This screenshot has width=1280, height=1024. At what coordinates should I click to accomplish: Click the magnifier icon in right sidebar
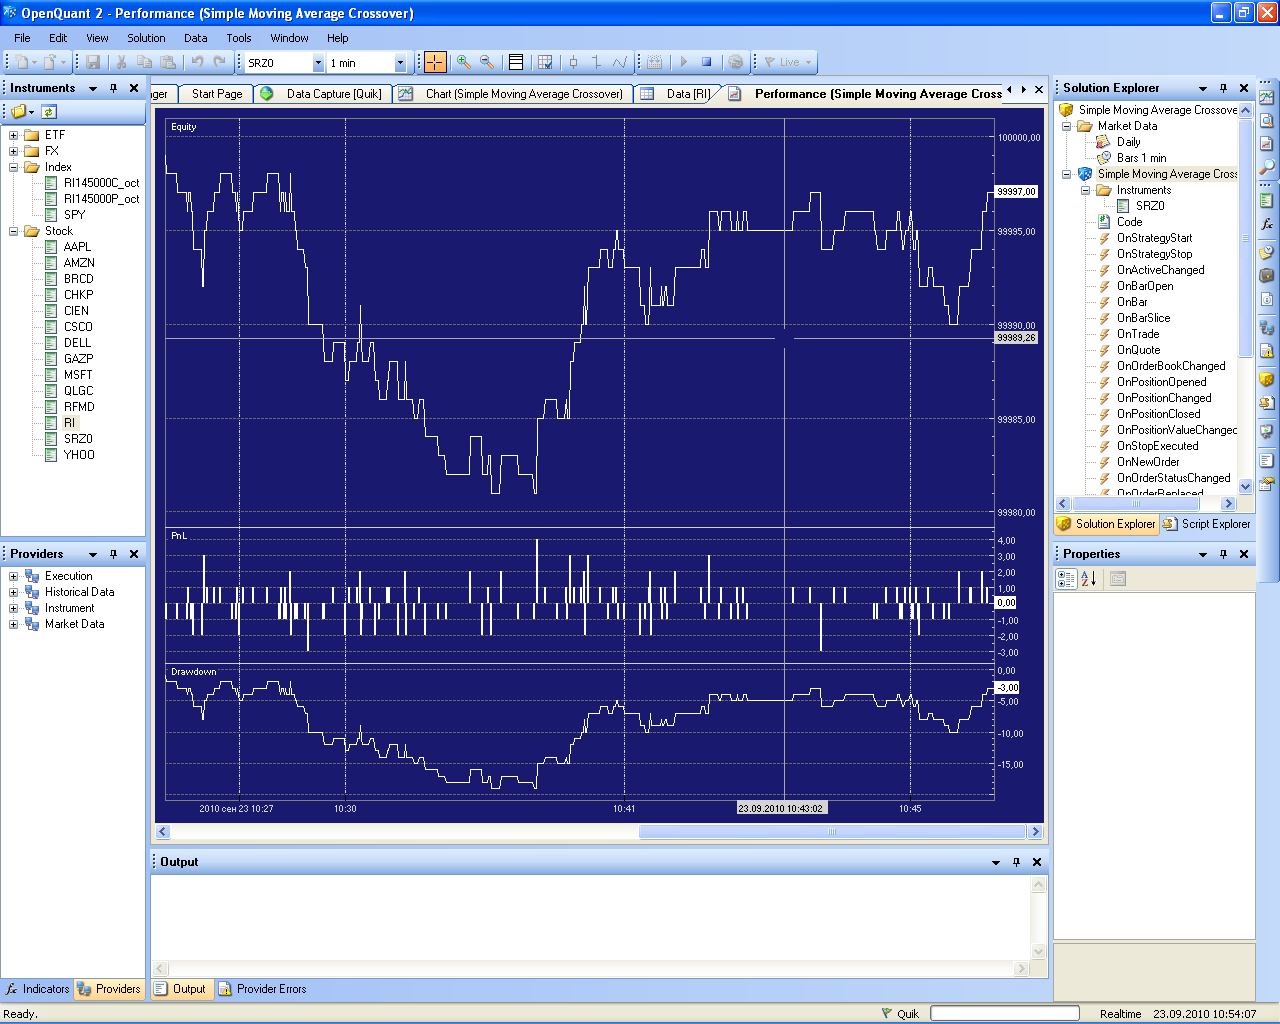1267,167
